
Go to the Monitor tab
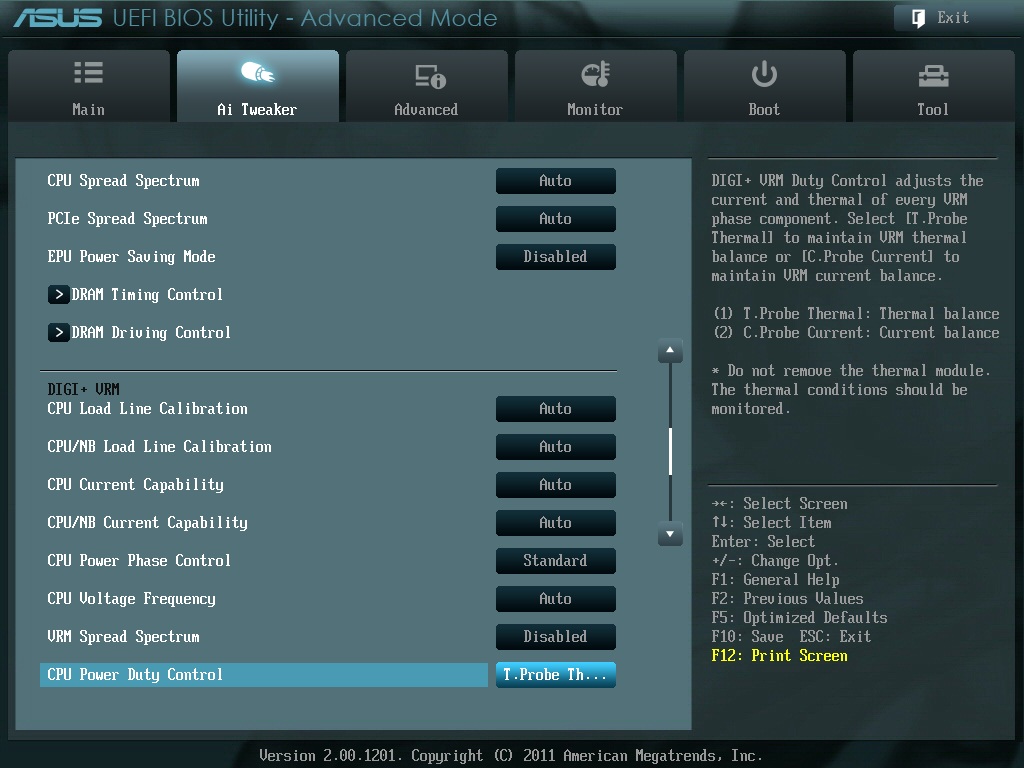pos(596,86)
